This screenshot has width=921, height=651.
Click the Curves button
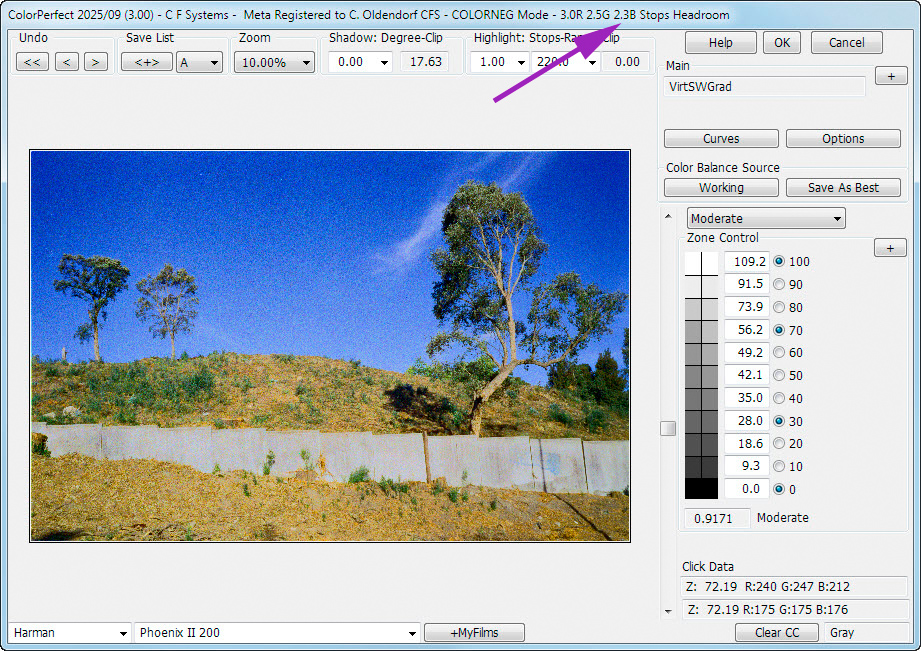[721, 139]
